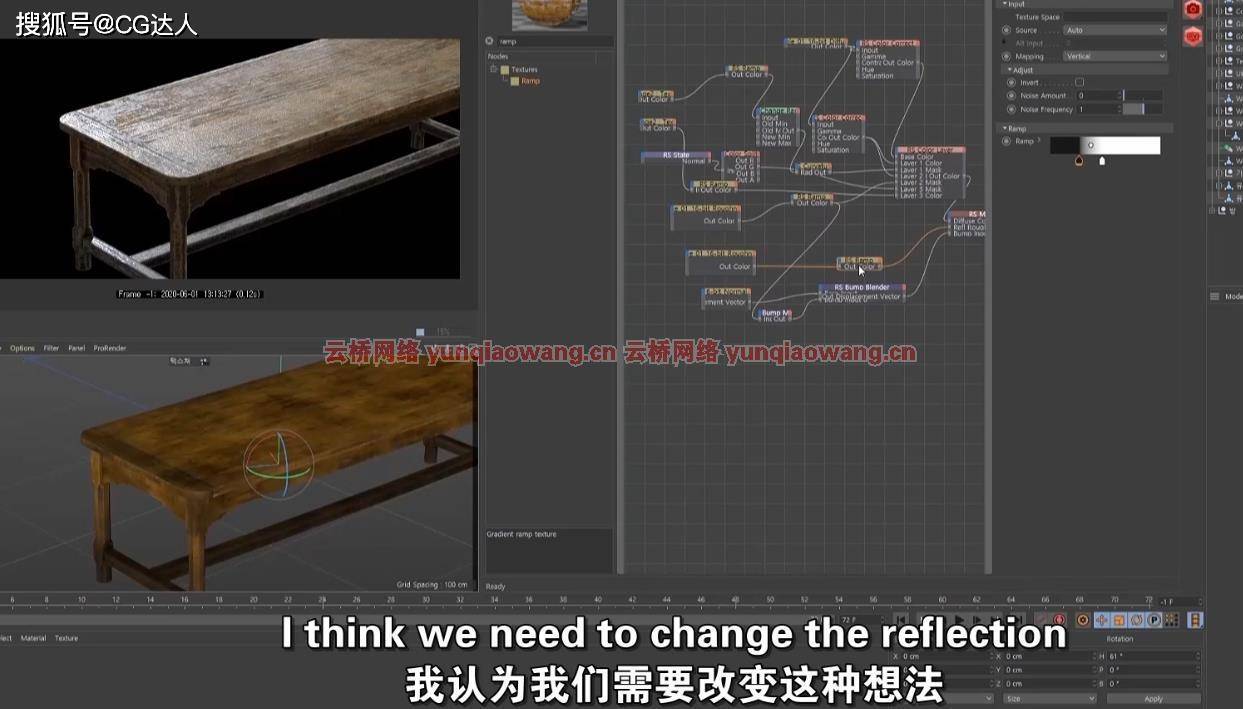Screen dimensions: 1243x709
Task: Click the Redshift IPR icon below the camera icon
Action: (1194, 36)
